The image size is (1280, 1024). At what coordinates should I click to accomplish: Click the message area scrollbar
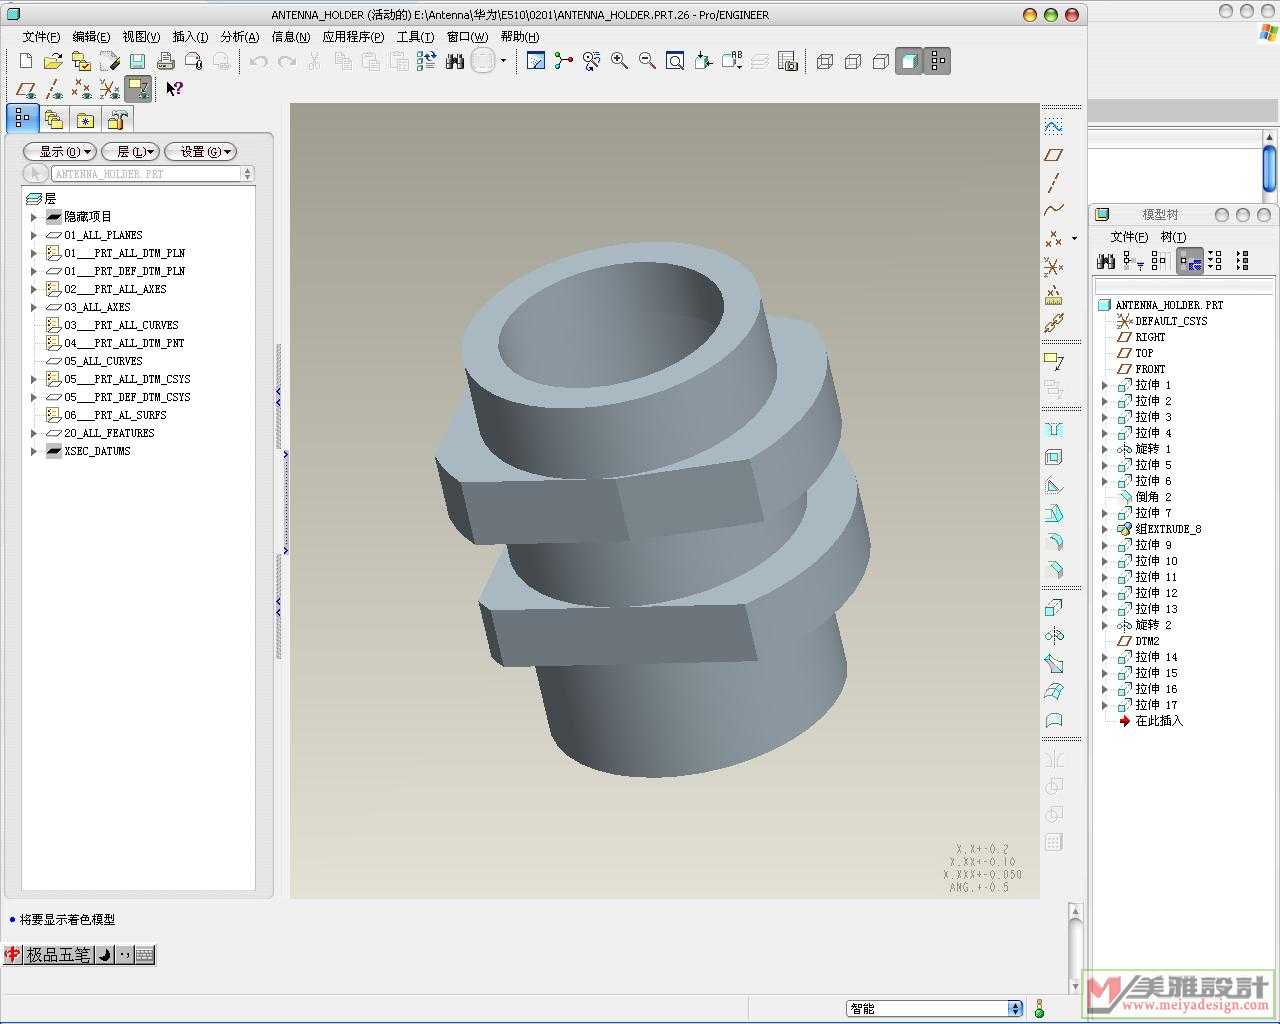click(1075, 948)
